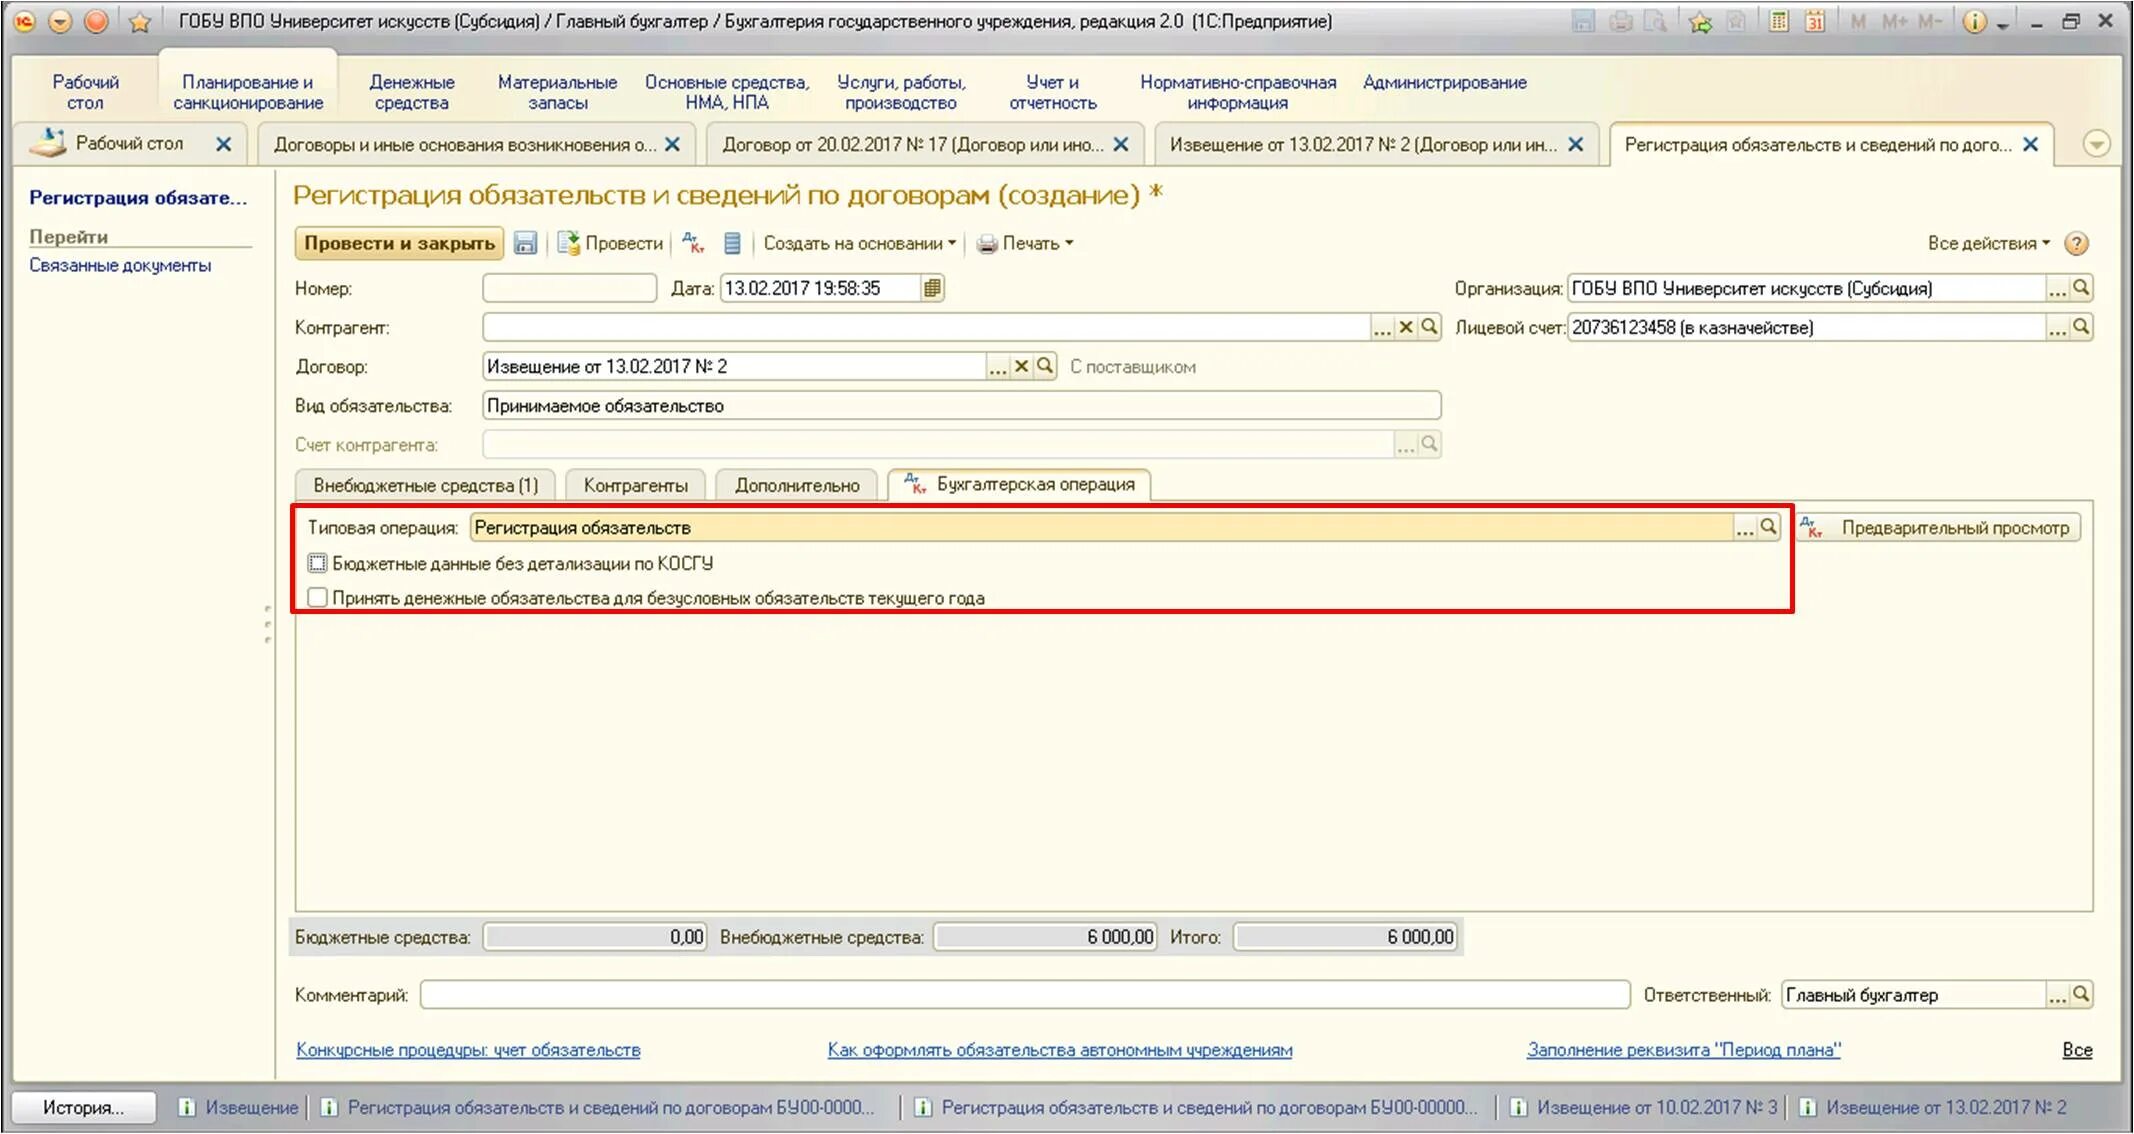Image resolution: width=2134 pixels, height=1134 pixels.
Task: Click into the Комментарий input field
Action: (x=1024, y=994)
